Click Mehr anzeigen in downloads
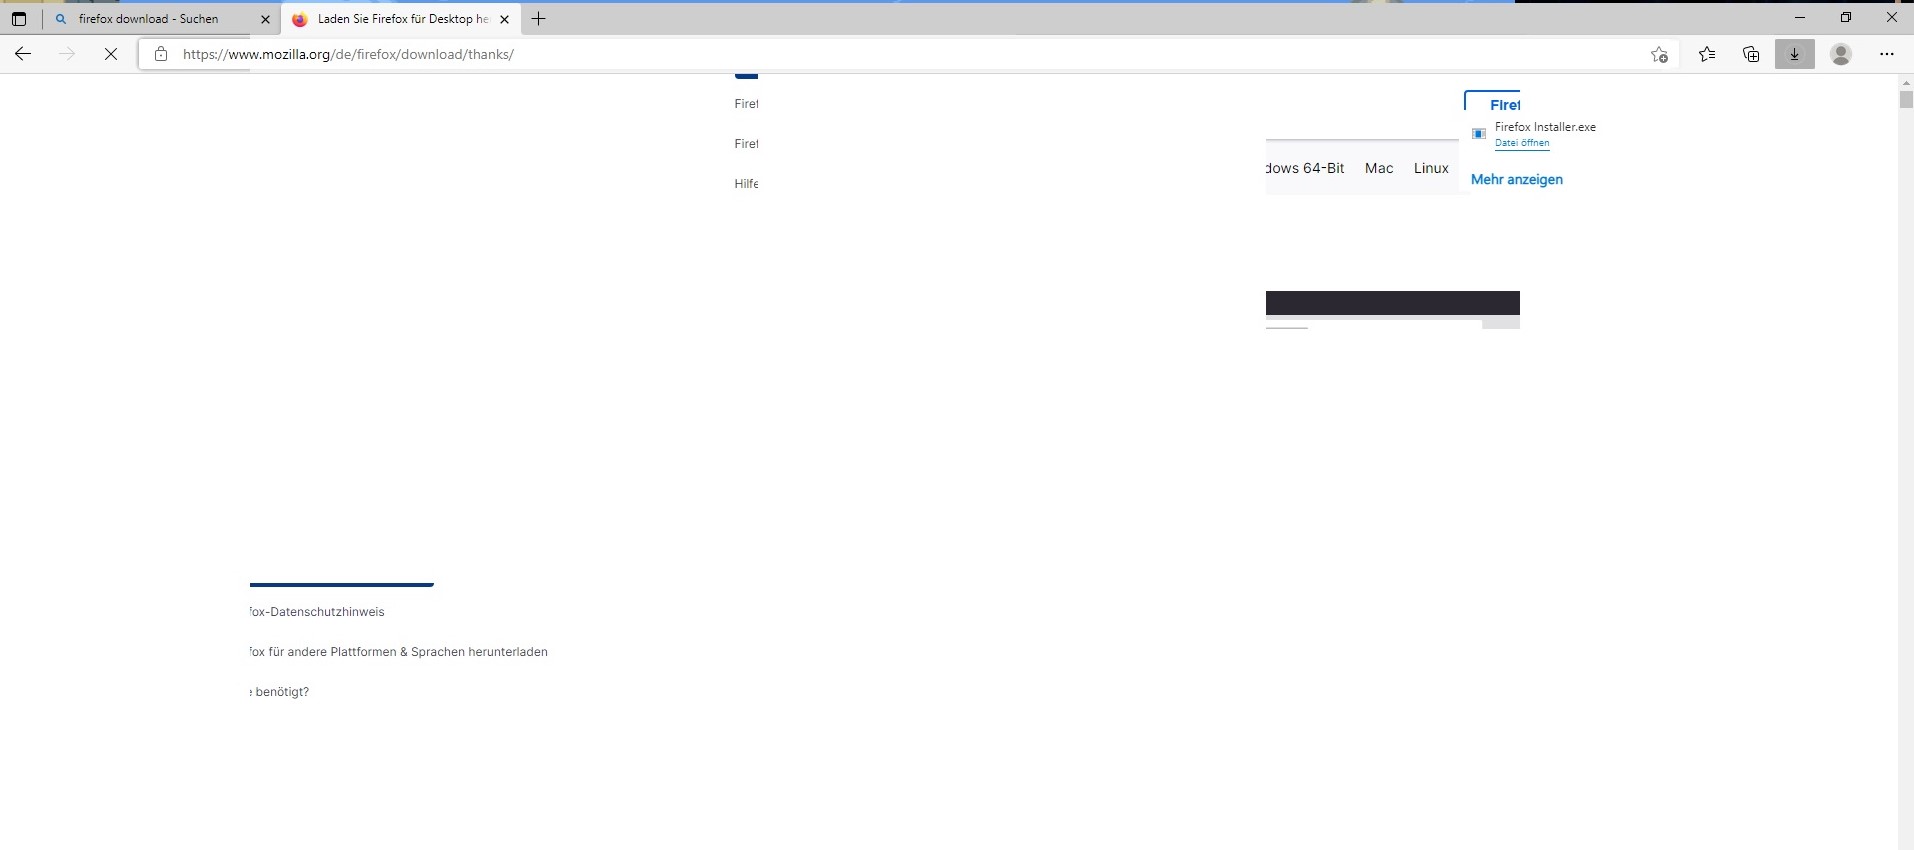 [1516, 180]
